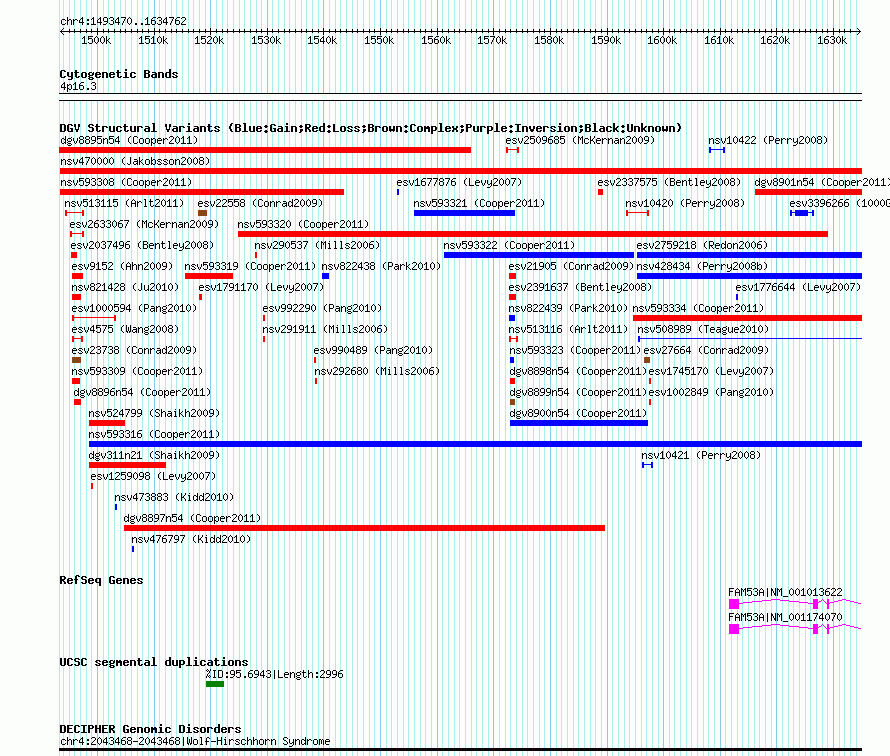Select the nsv822438 (Park2010) label
Screen dimensions: 890x756
(x=381, y=266)
